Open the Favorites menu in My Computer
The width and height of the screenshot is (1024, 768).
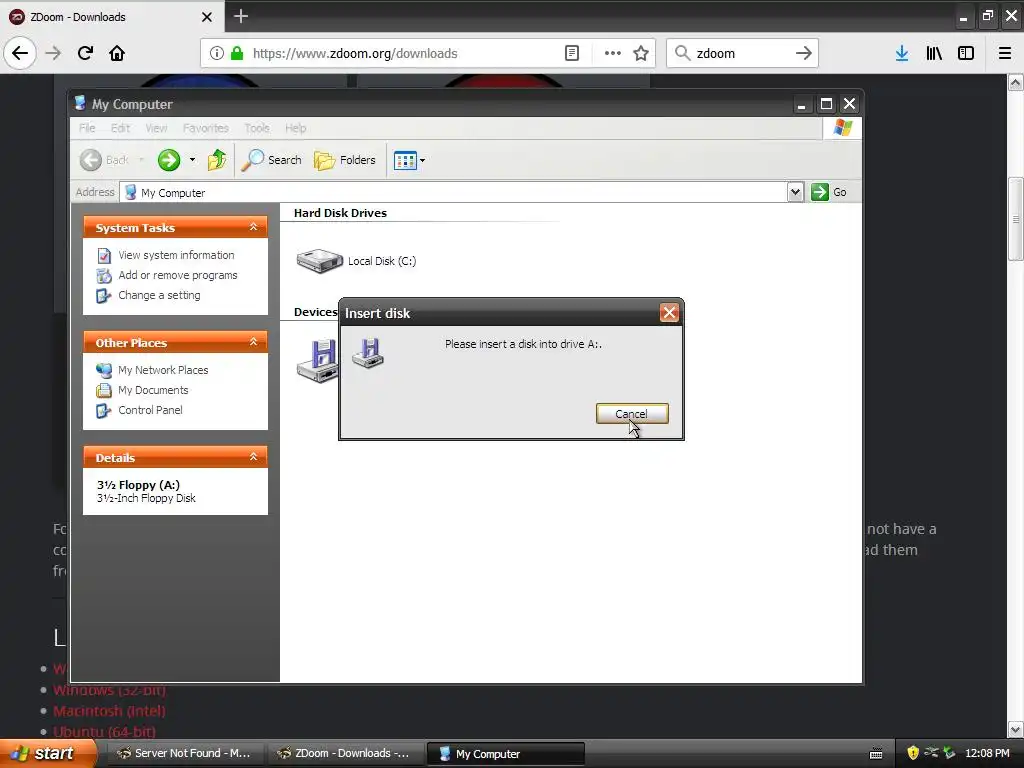206,128
